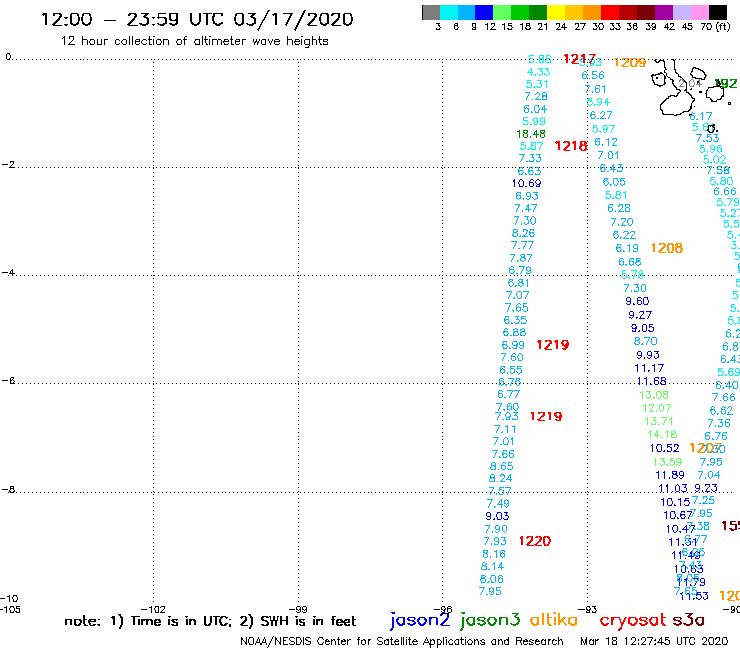The width and height of the screenshot is (740, 650).
Task: Click the -4 latitude axis label
Action: [8, 273]
